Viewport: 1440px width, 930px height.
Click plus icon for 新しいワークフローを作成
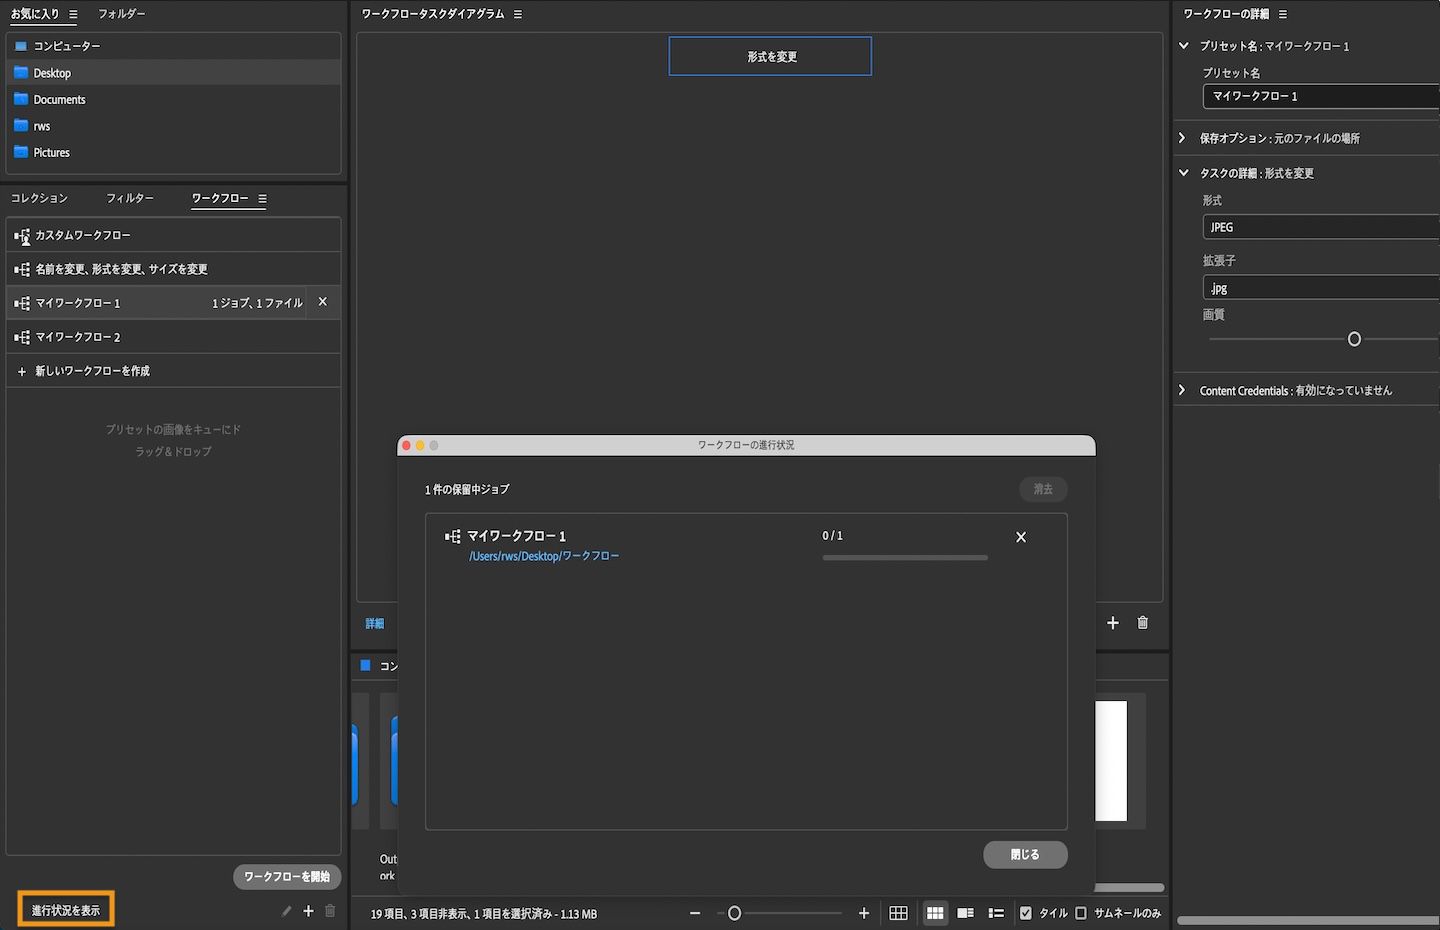coord(22,371)
